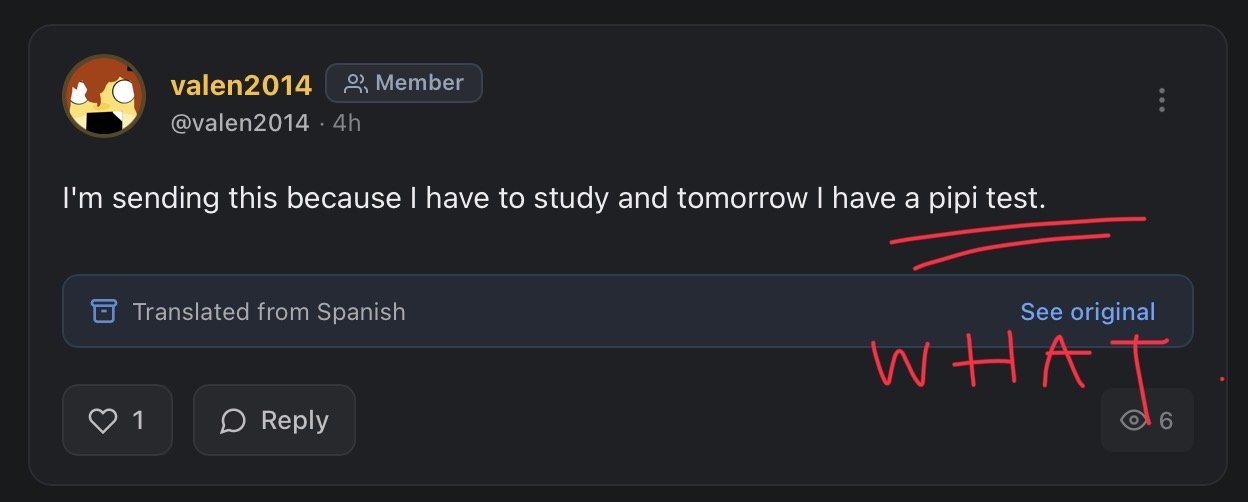Click the view count number 6

pos(1166,420)
